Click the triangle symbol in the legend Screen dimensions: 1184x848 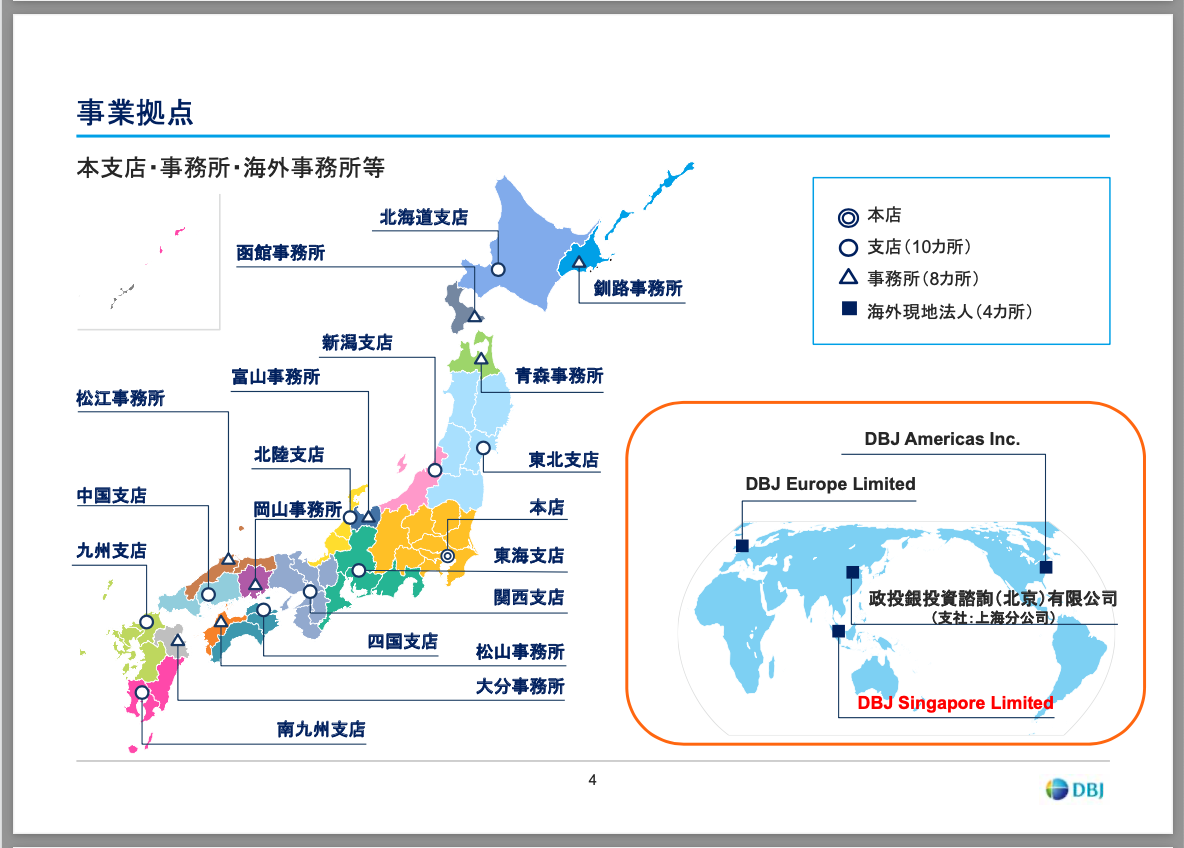tap(849, 277)
